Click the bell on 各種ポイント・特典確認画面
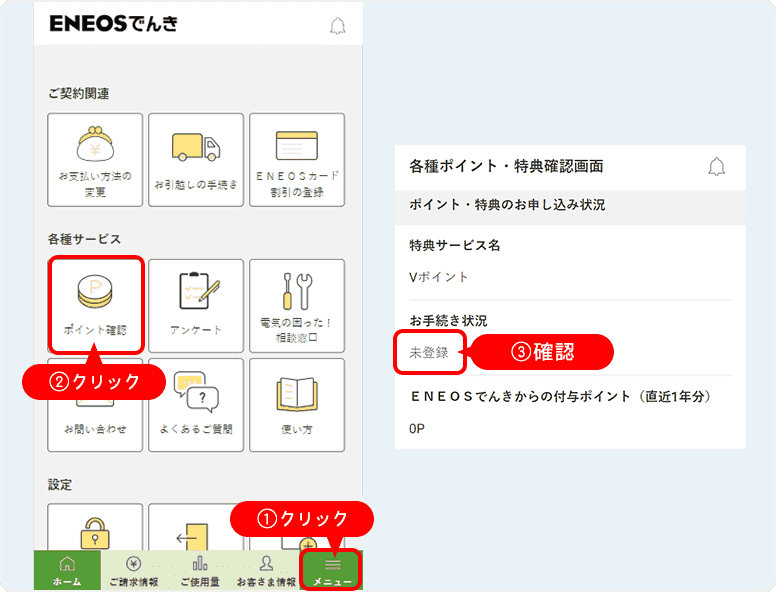This screenshot has height=592, width=776. [716, 167]
